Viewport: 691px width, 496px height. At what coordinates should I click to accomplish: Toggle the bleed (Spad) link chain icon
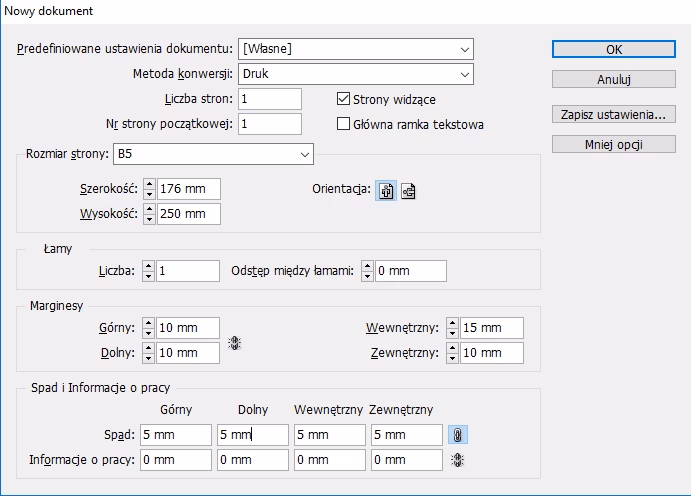tap(457, 435)
